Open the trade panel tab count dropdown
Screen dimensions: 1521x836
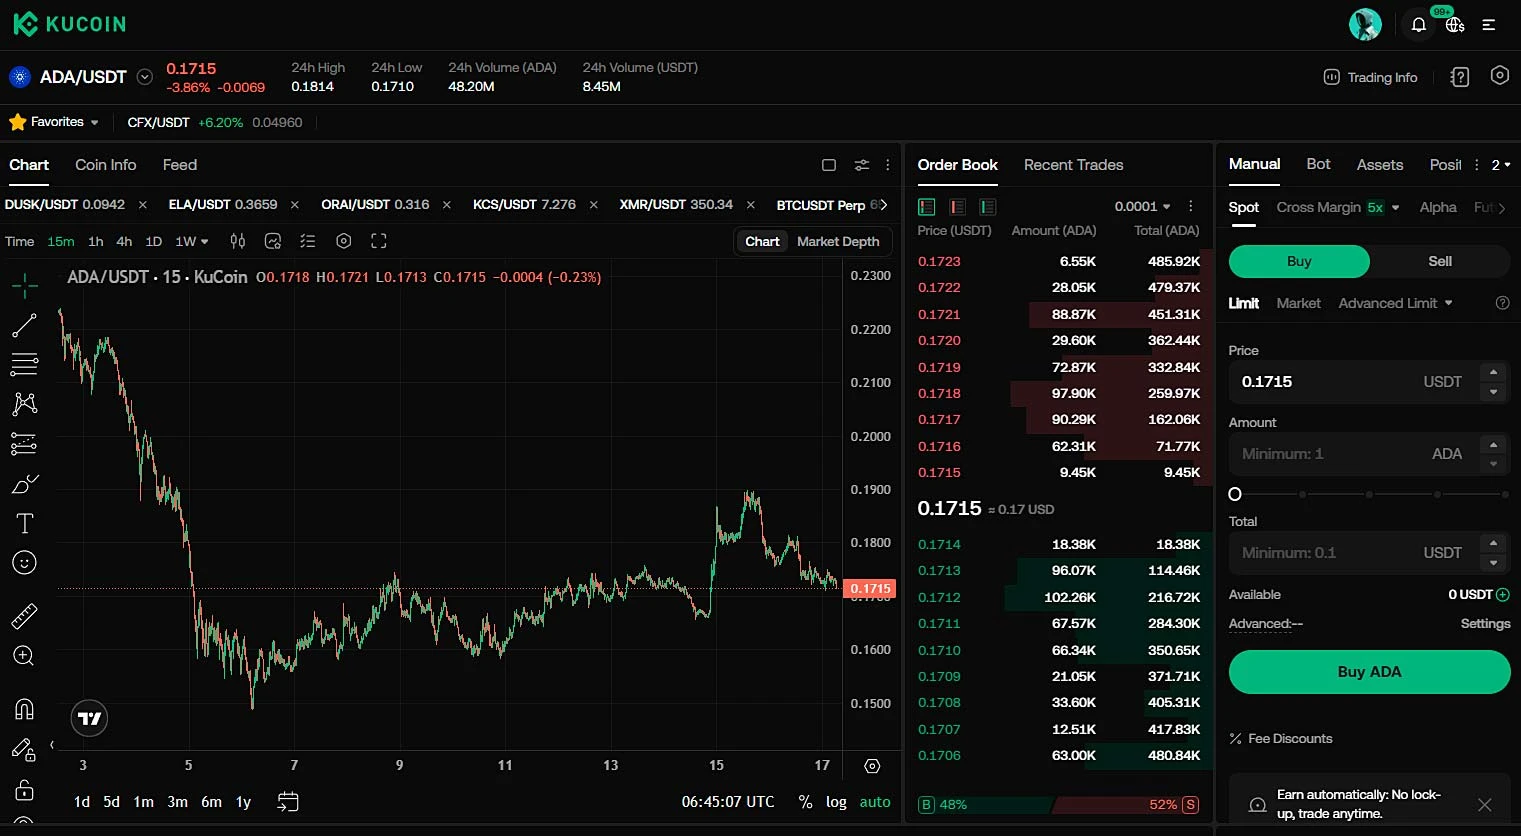pyautogui.click(x=1501, y=165)
